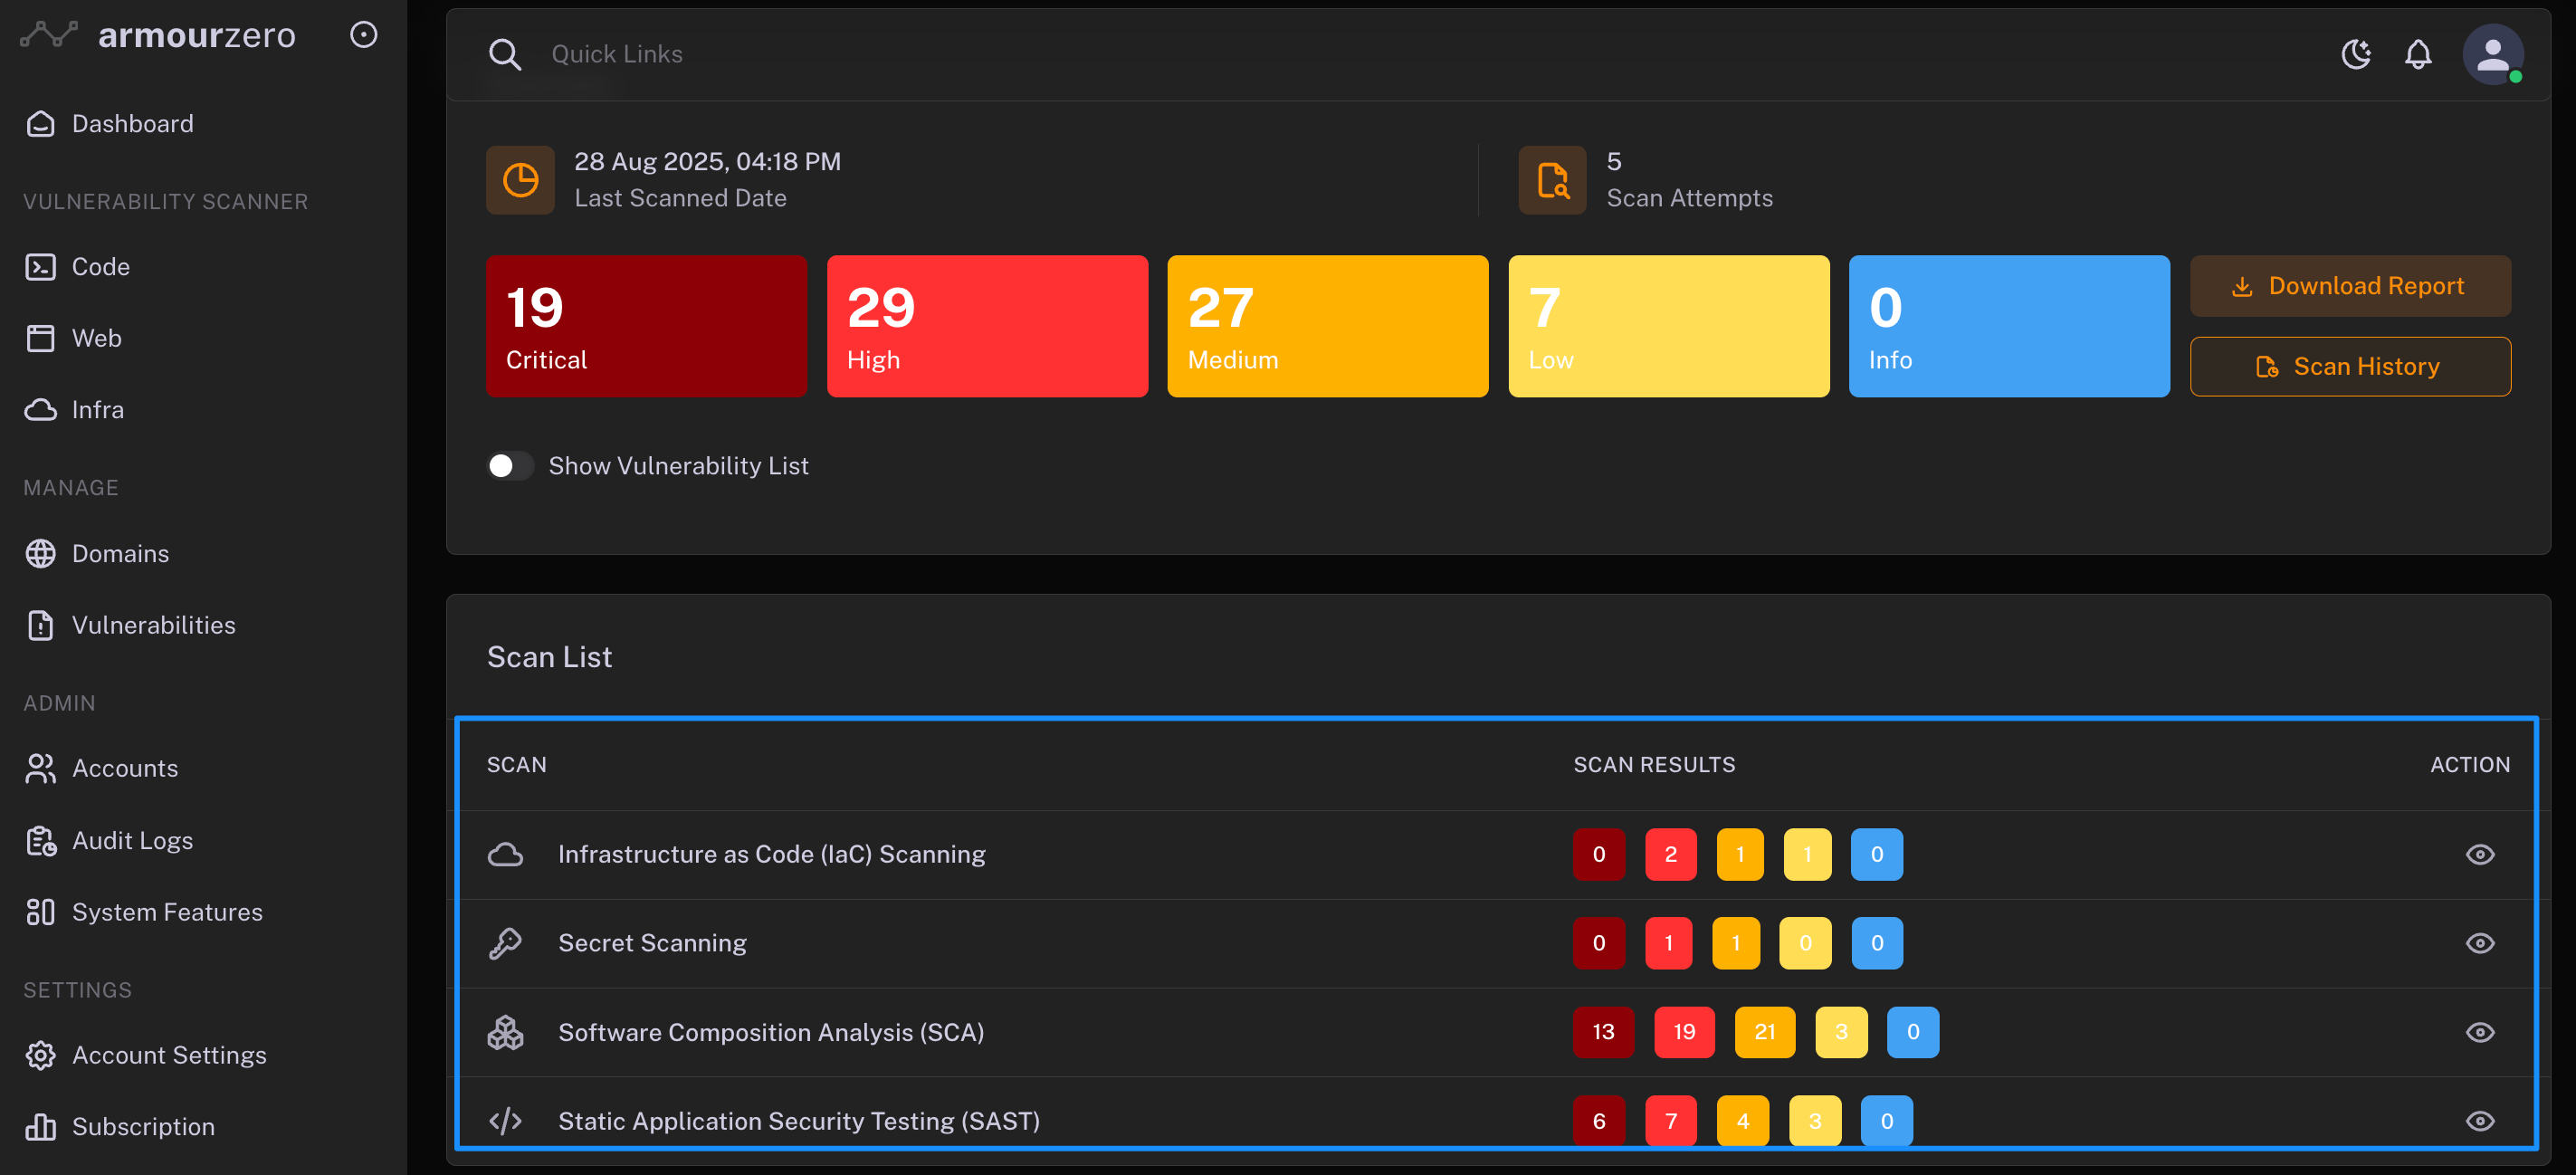Open the Scan History button
The width and height of the screenshot is (2576, 1175).
click(2349, 367)
